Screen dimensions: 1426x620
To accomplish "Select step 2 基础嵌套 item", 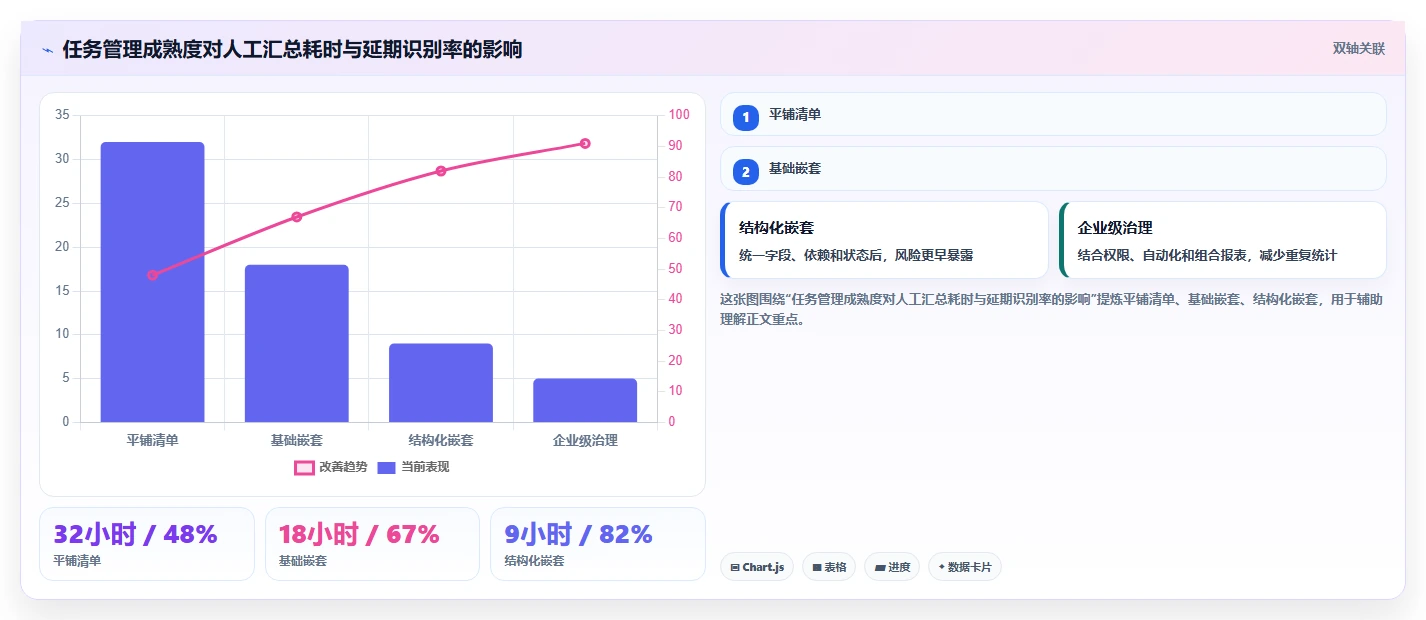I will (x=1053, y=169).
